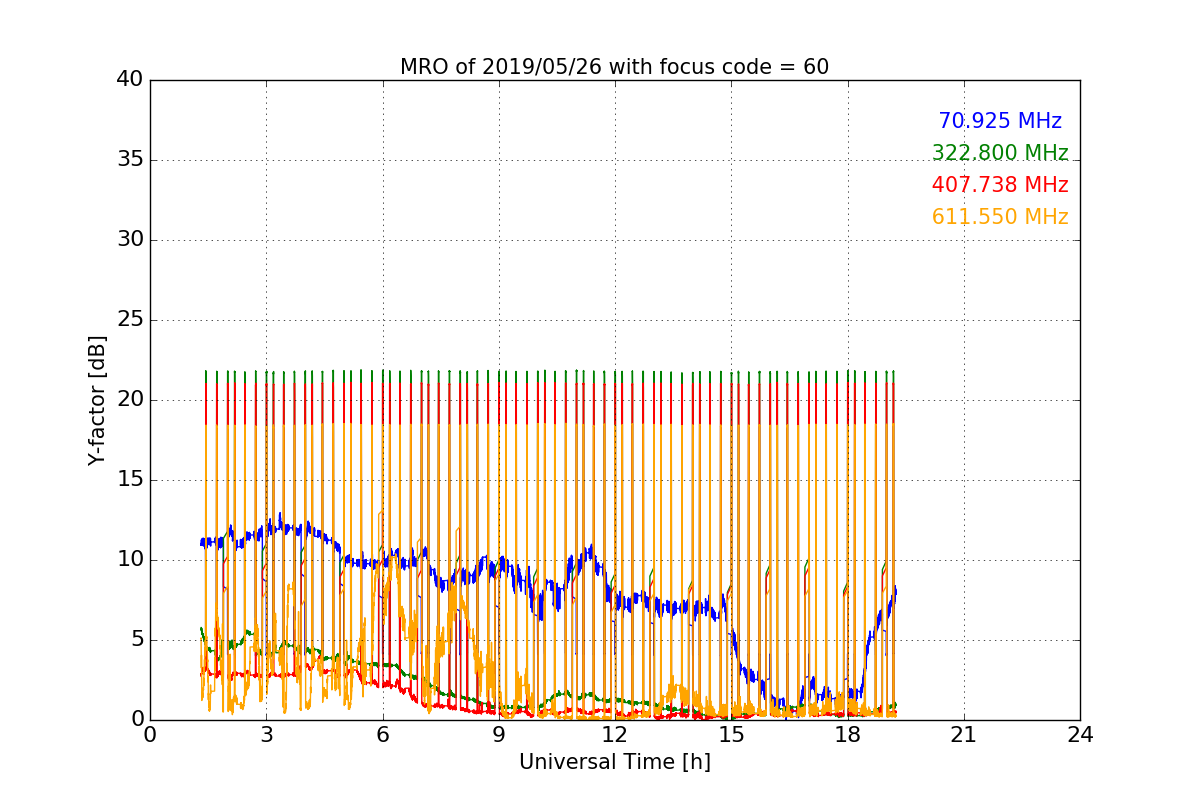This screenshot has width=1200, height=800.
Task: Select the blue 70.925 MHz legend label
Action: [1000, 121]
